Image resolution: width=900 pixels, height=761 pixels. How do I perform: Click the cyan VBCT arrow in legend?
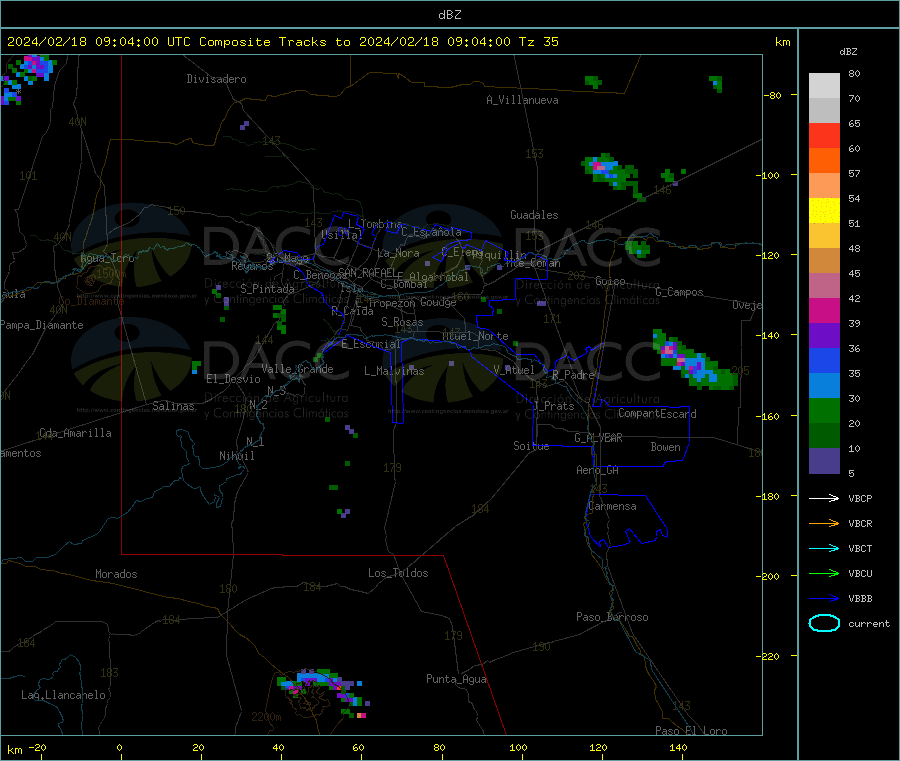[x=824, y=549]
